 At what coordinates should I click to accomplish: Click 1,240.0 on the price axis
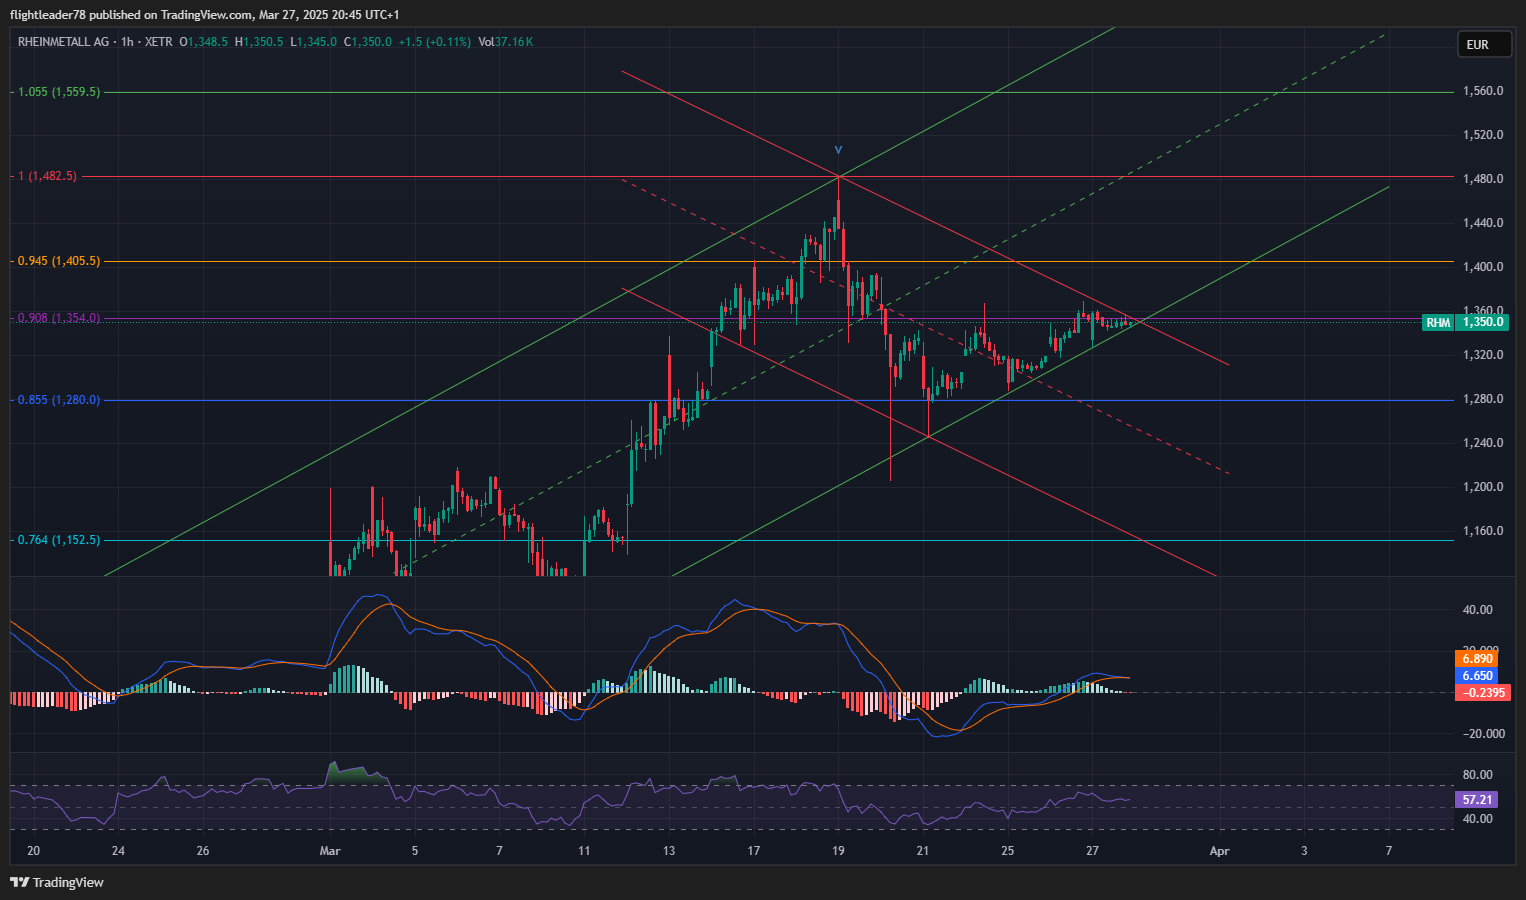tap(1483, 443)
